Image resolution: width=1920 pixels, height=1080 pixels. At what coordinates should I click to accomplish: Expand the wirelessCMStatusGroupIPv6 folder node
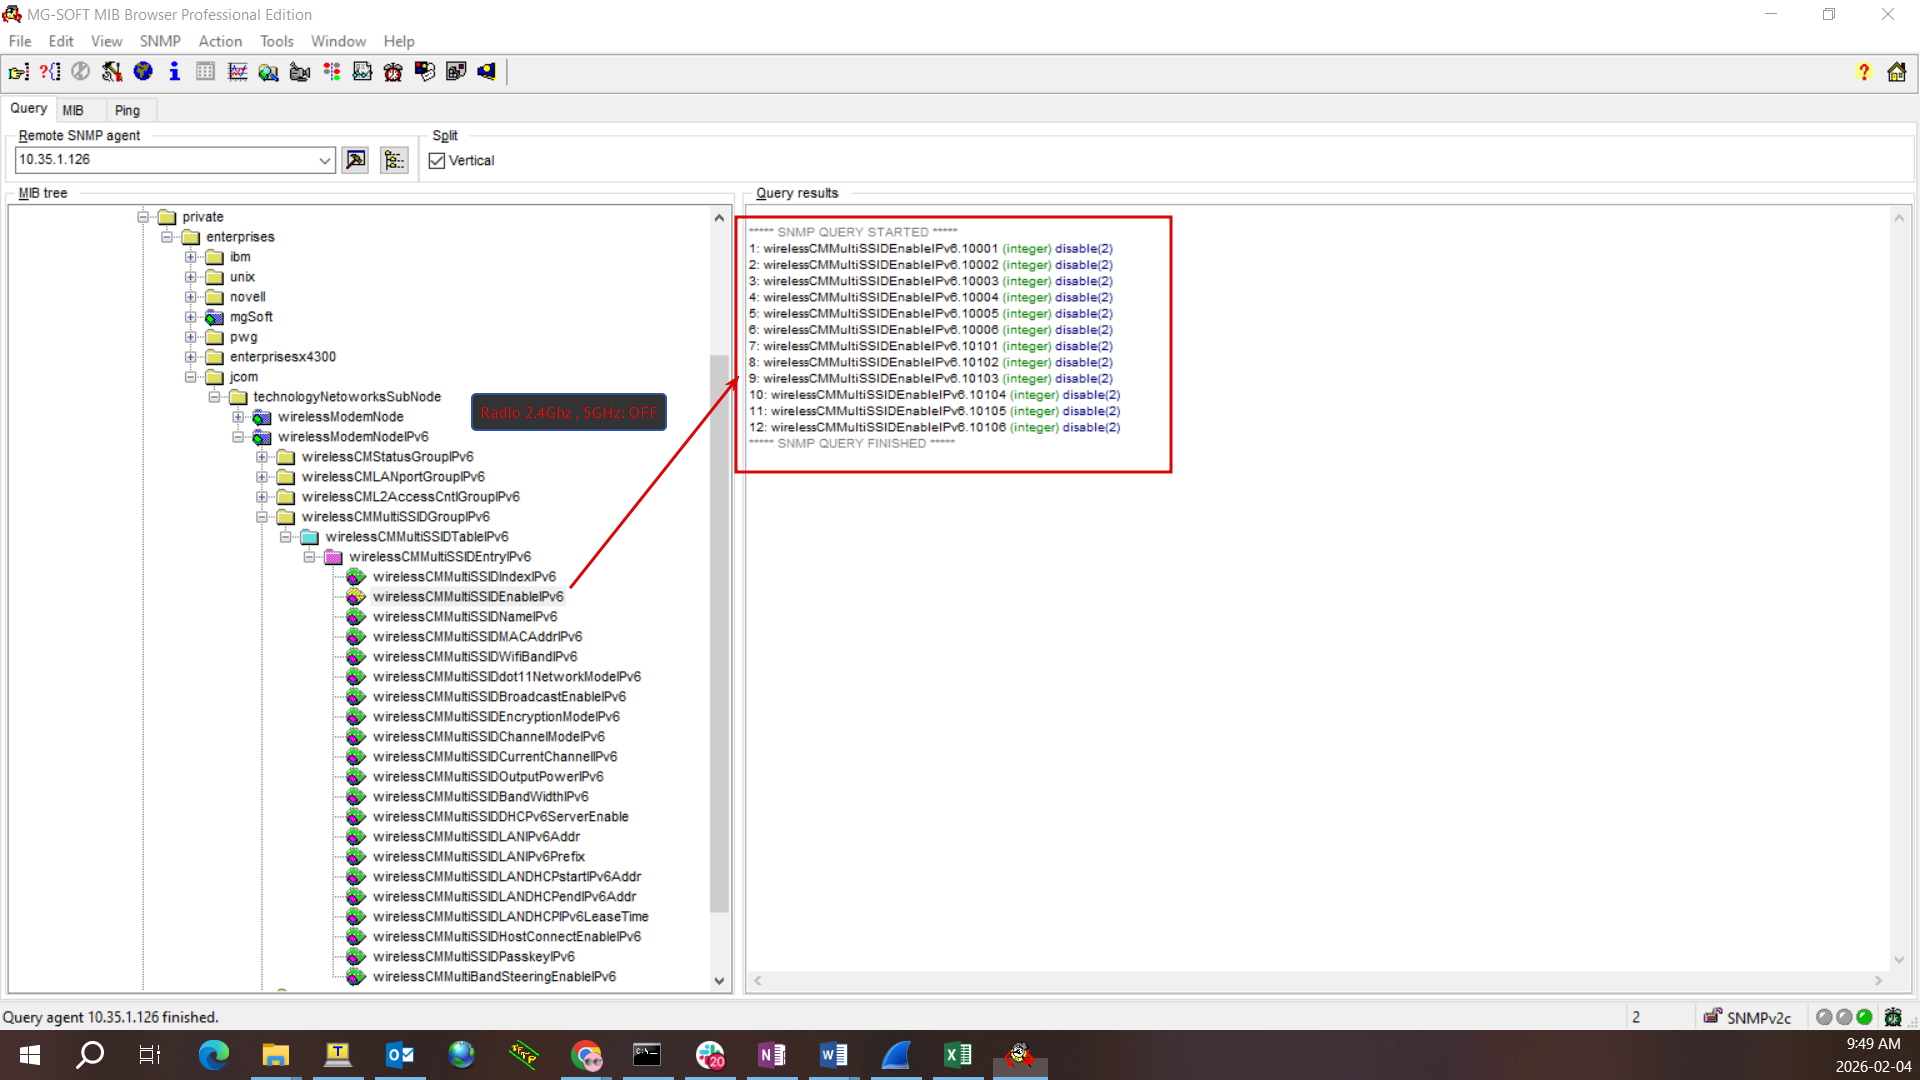pos(262,457)
